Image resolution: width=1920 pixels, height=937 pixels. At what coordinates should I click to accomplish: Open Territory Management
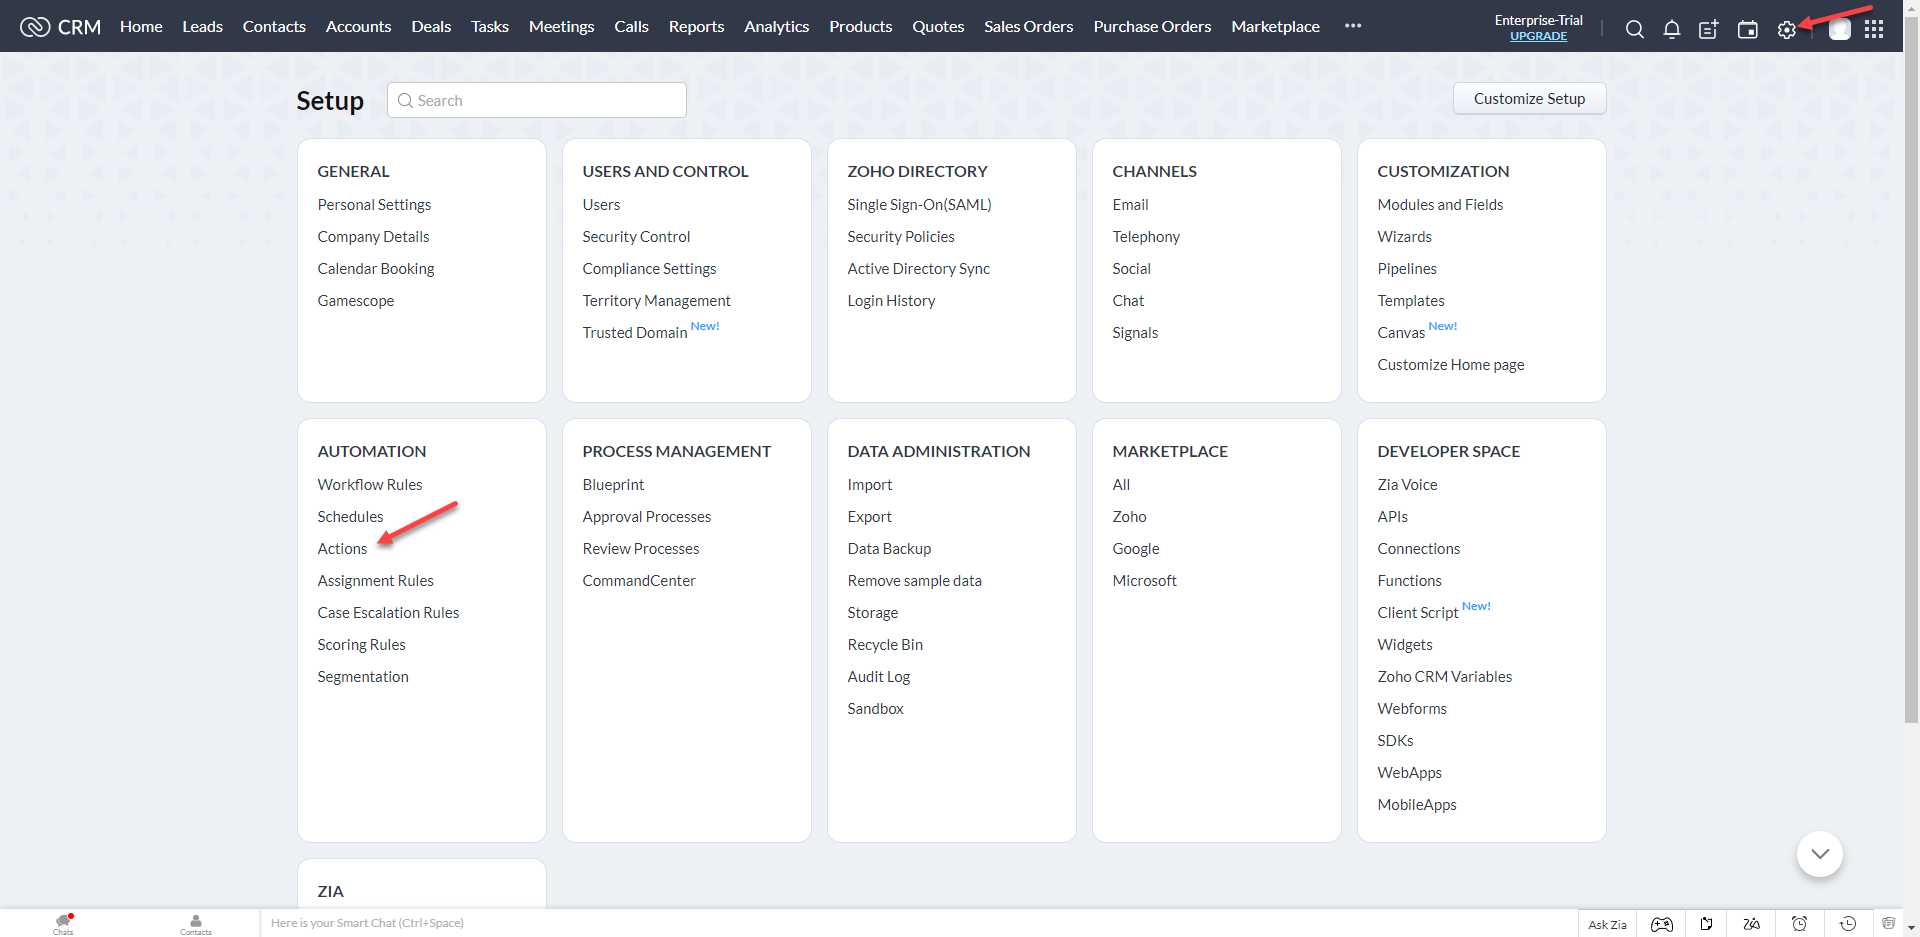click(656, 300)
